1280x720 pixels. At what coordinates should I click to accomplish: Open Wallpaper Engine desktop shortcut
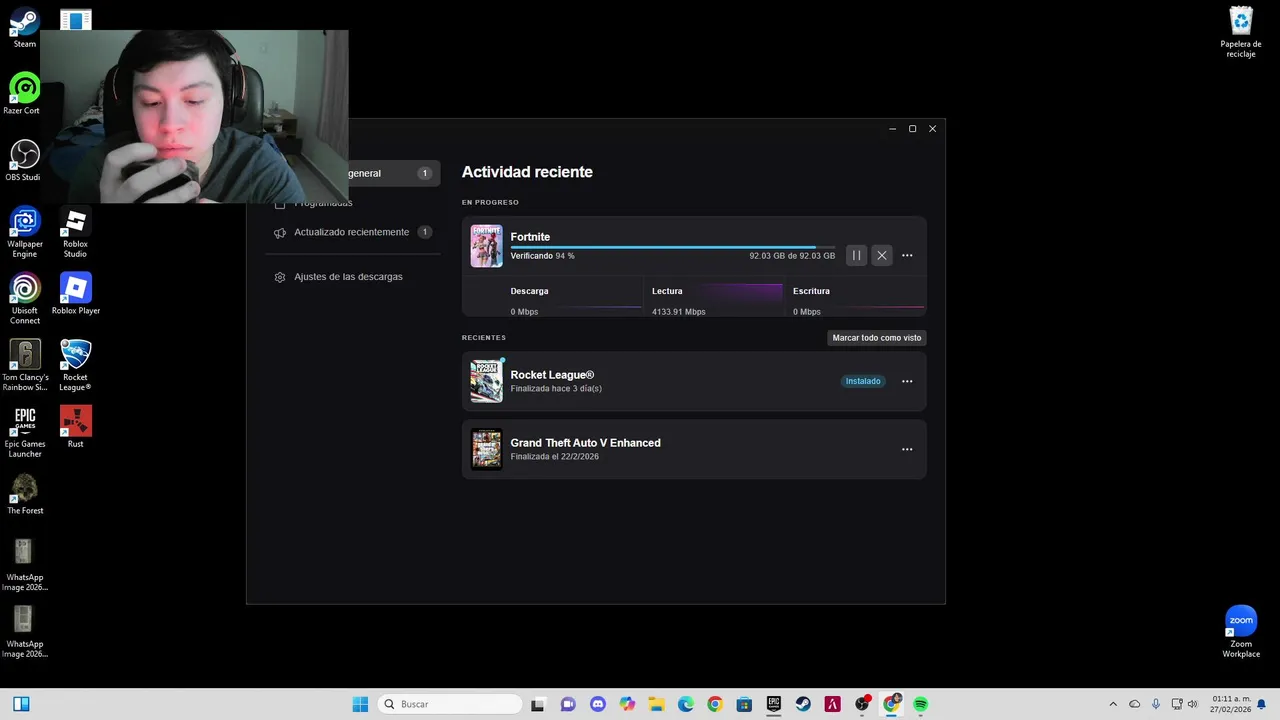pyautogui.click(x=25, y=233)
